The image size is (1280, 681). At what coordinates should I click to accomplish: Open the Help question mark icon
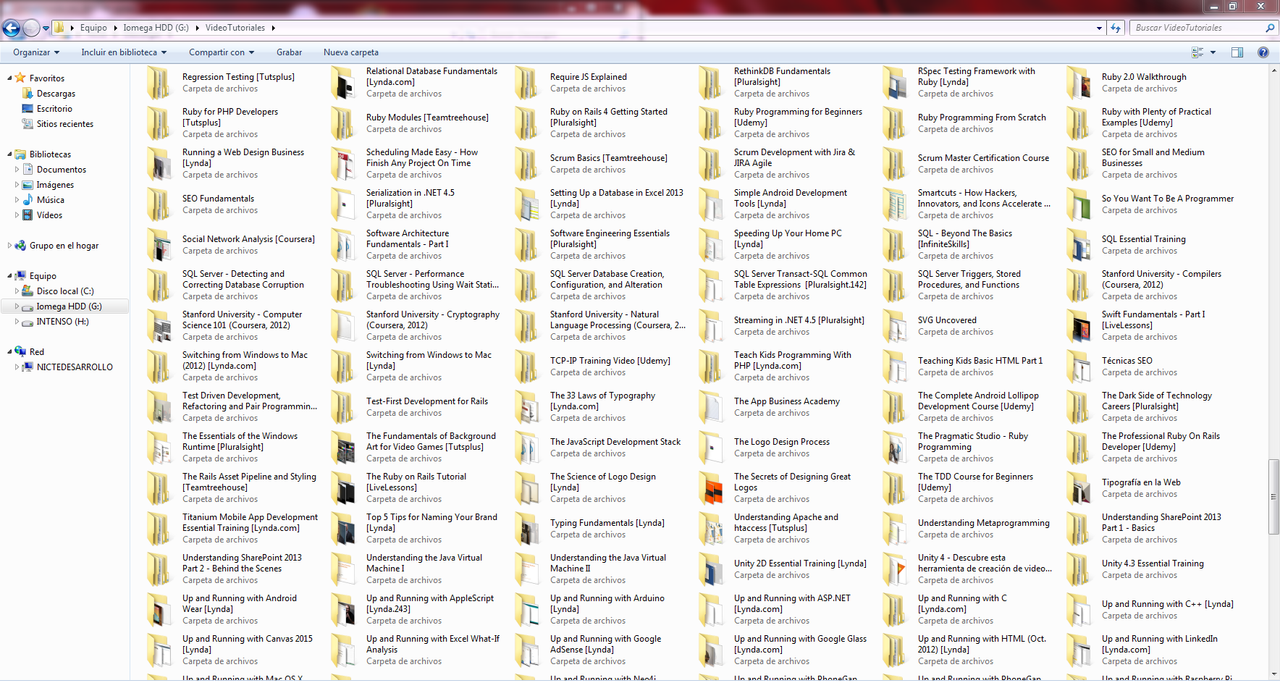coord(1263,52)
